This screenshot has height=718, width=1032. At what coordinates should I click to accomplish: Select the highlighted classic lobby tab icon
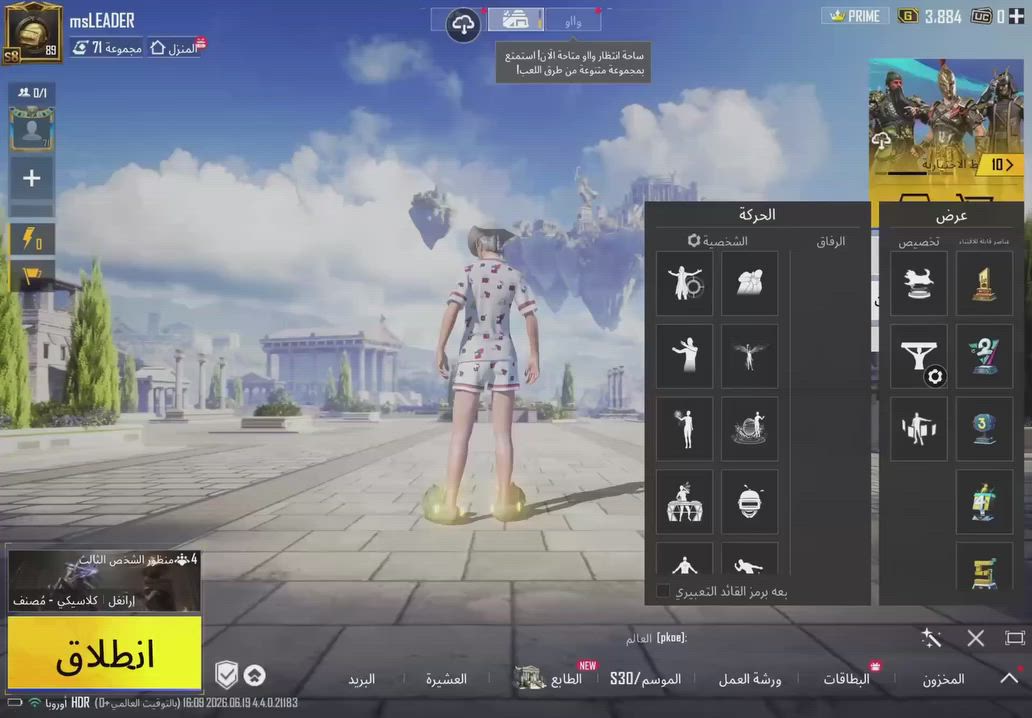pos(515,20)
